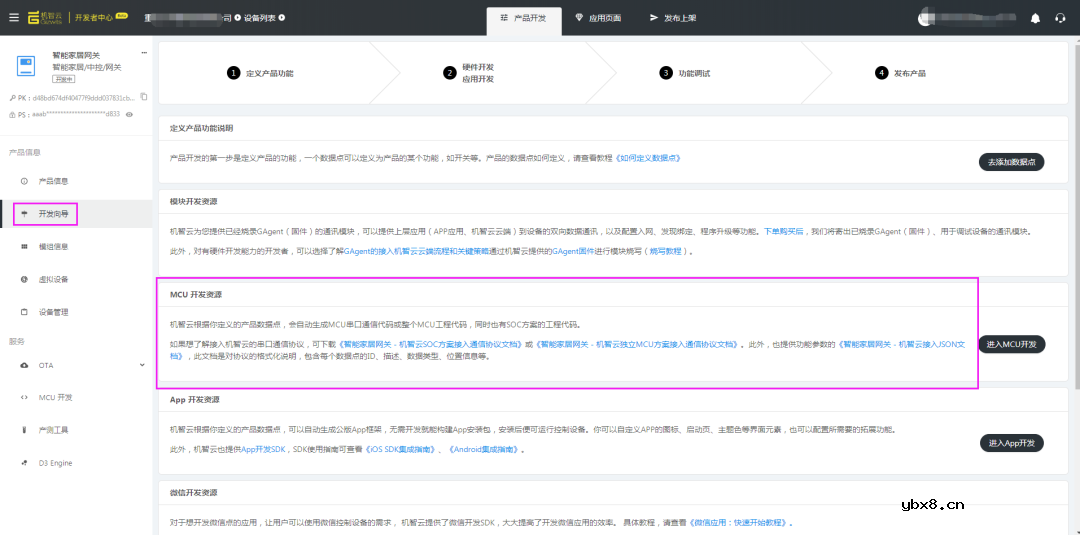1080x535 pixels.
Task: Click the 产品信息 sidebar icon
Action: click(24, 181)
